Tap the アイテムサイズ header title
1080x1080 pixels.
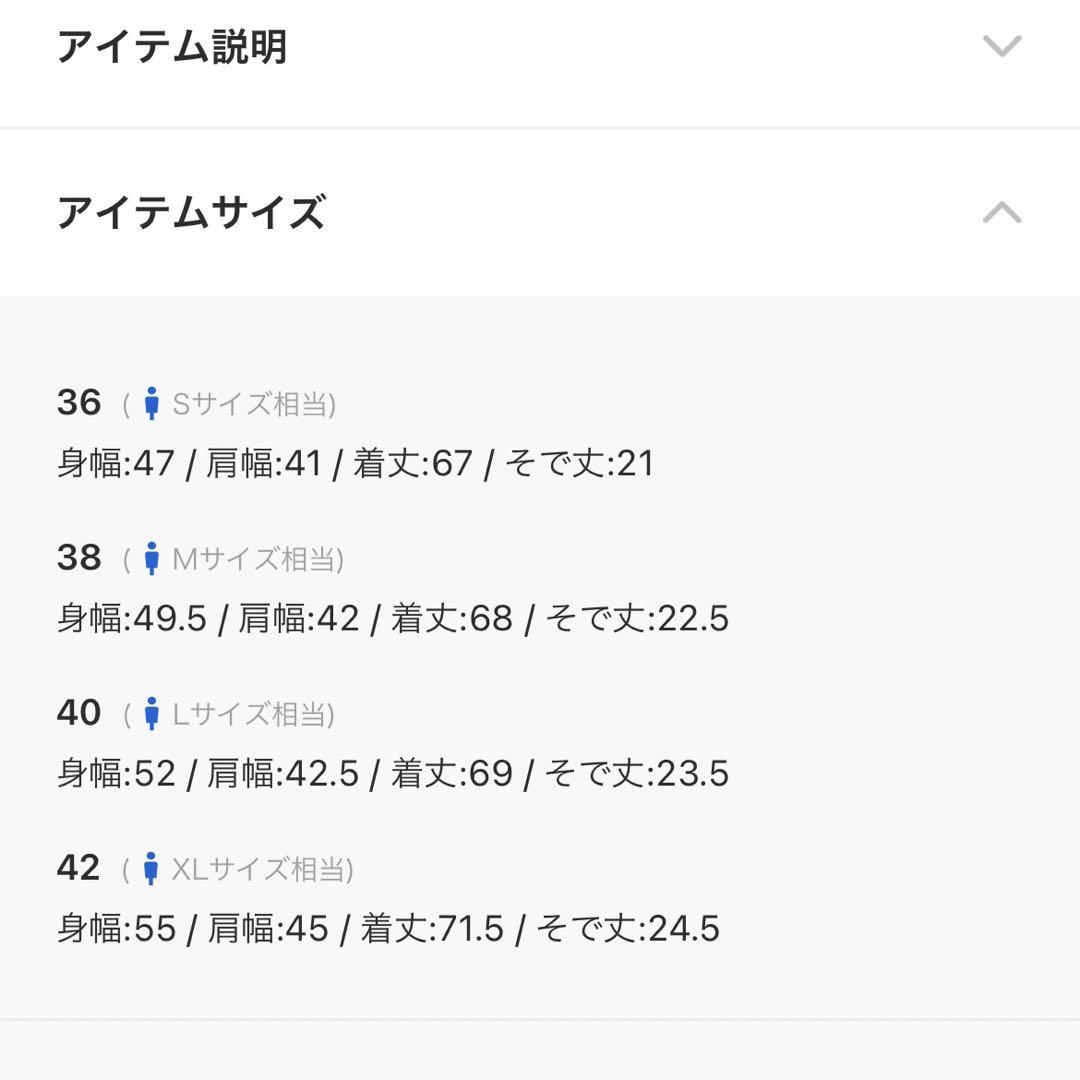tap(191, 212)
